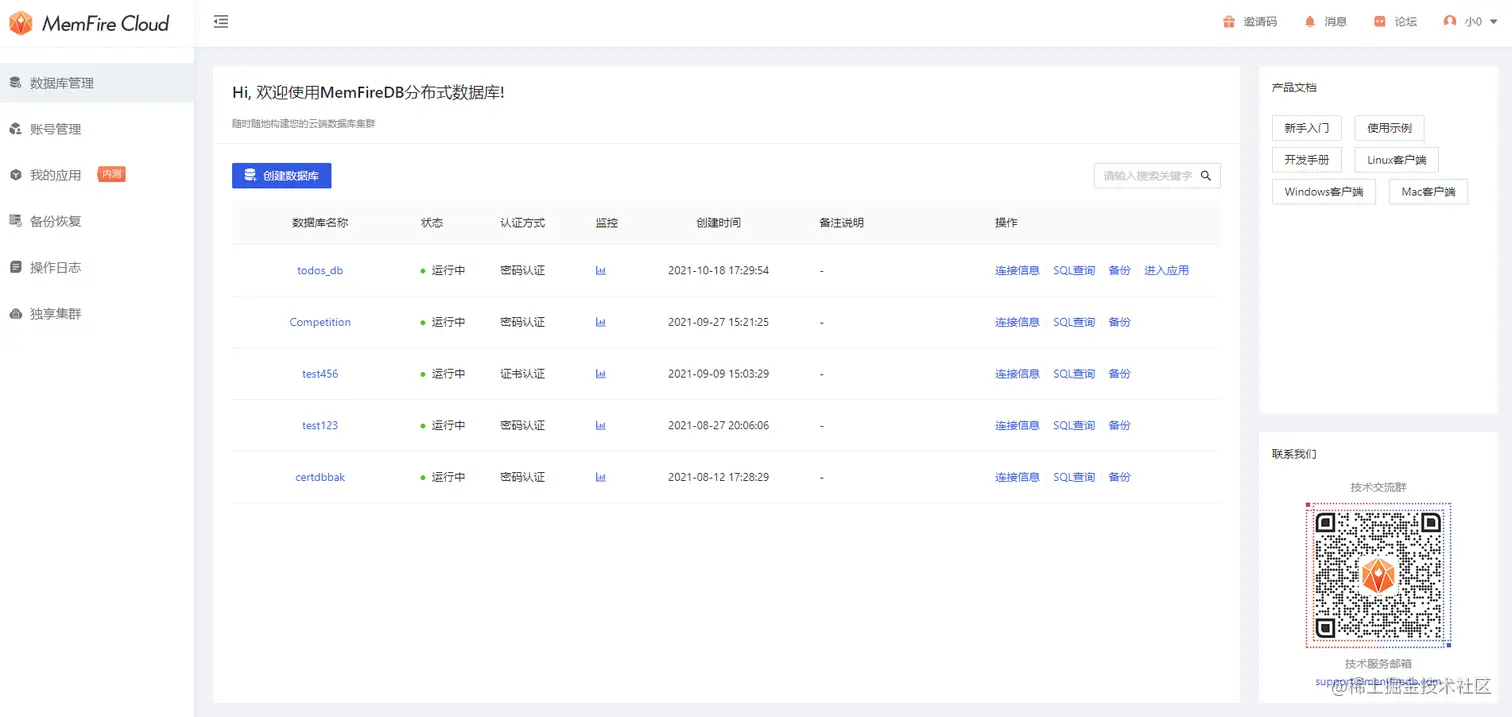
Task: Click SQL查询 for Competition
Action: [1074, 322]
